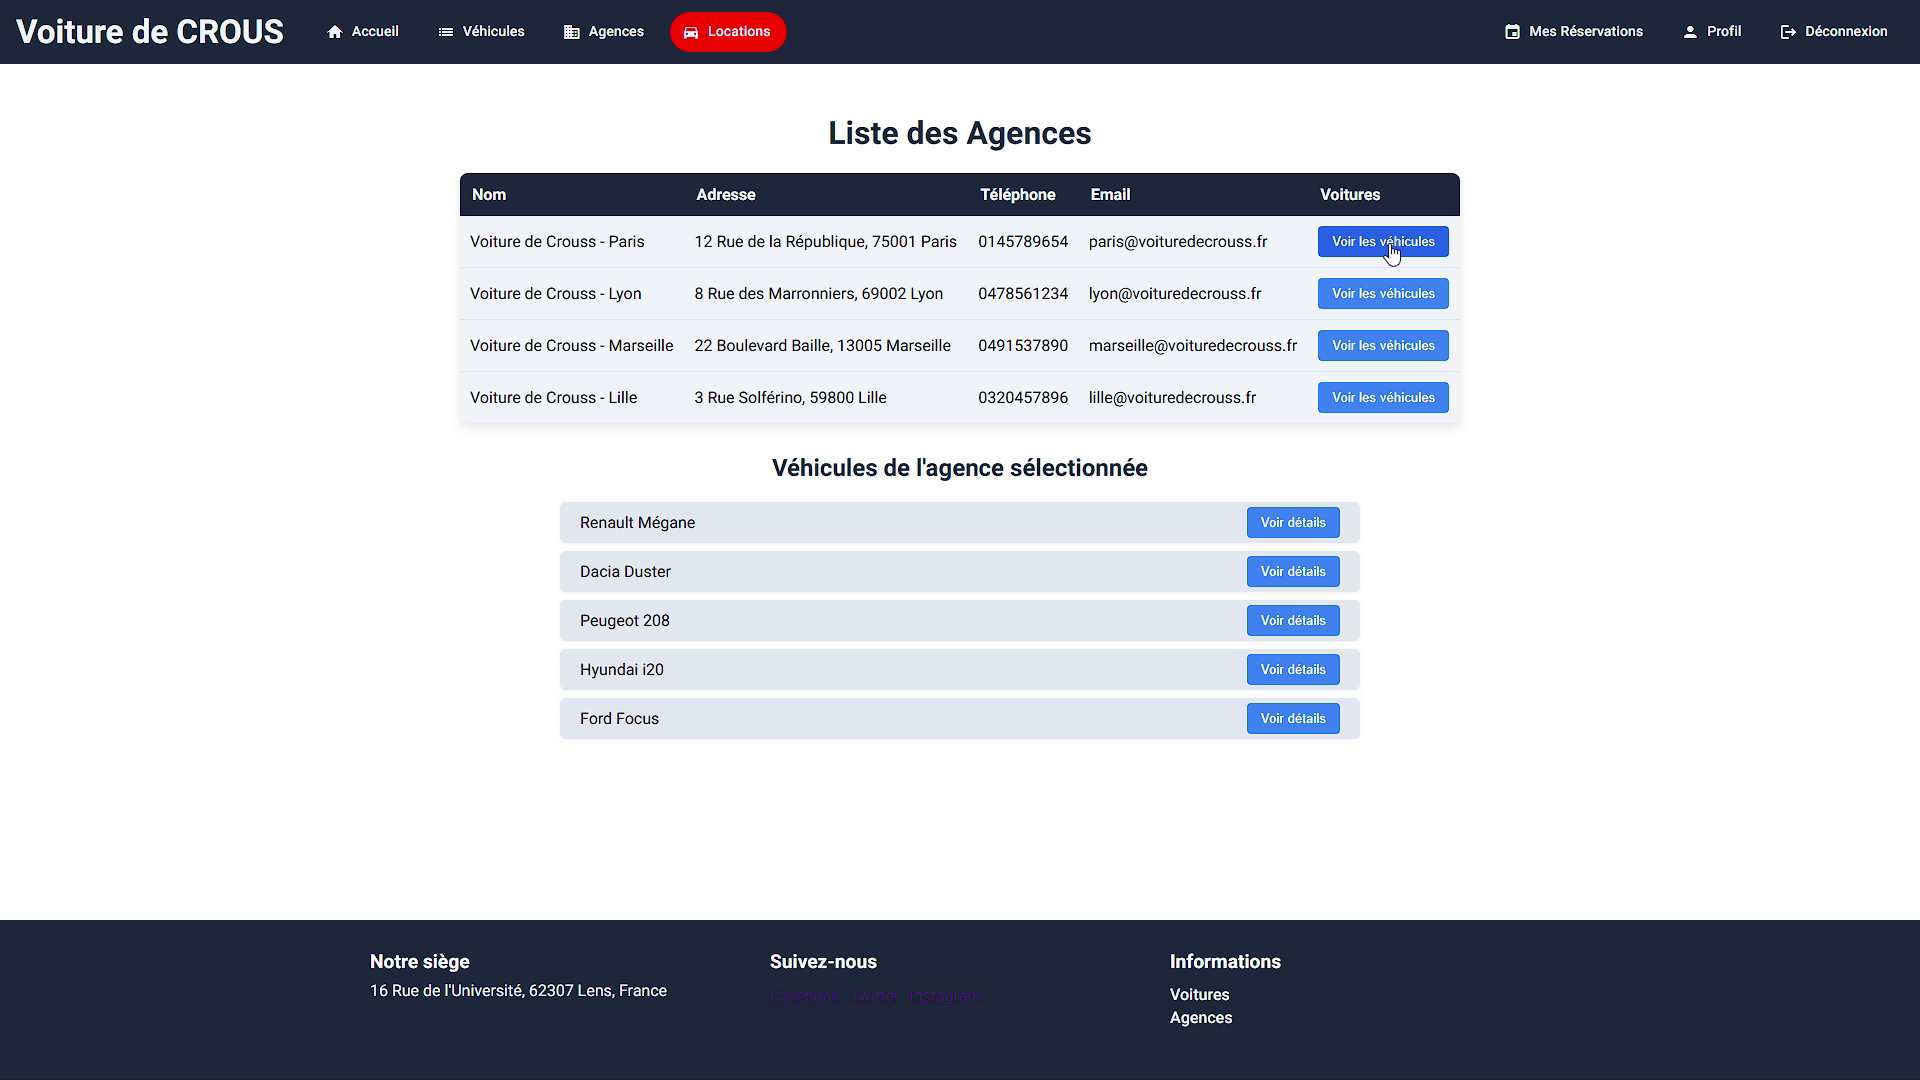The width and height of the screenshot is (1920, 1080).
Task: Voir détails for the Renault Mégane
Action: pos(1292,522)
